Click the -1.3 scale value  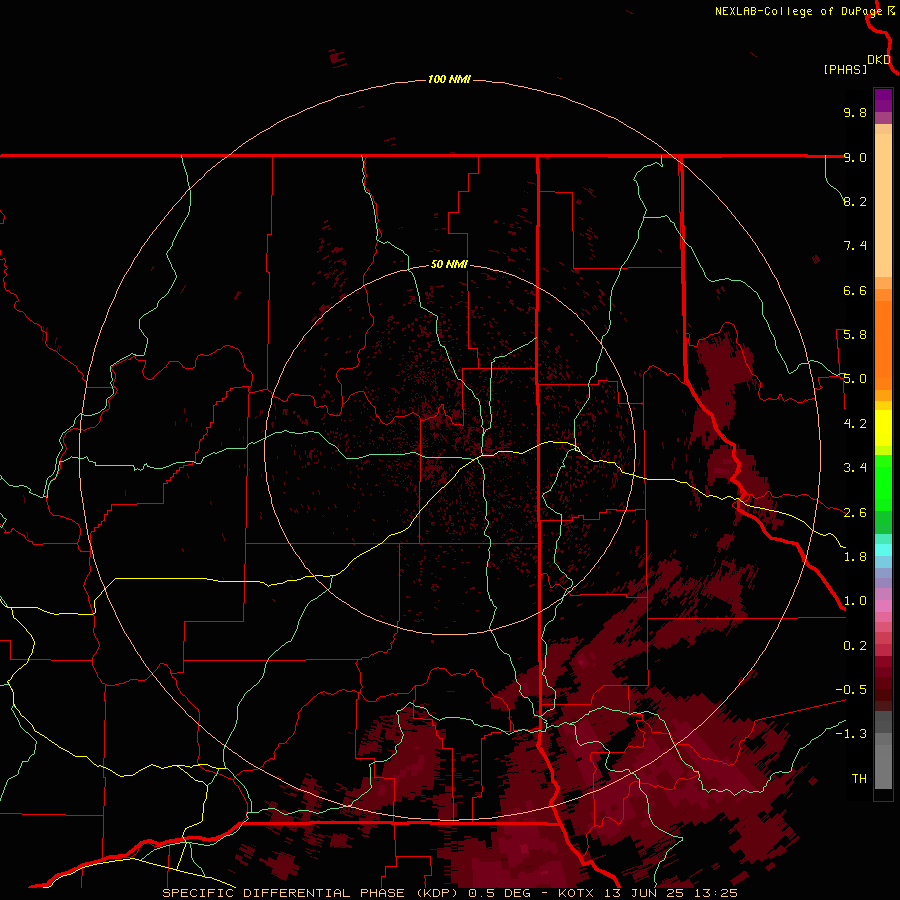[851, 734]
